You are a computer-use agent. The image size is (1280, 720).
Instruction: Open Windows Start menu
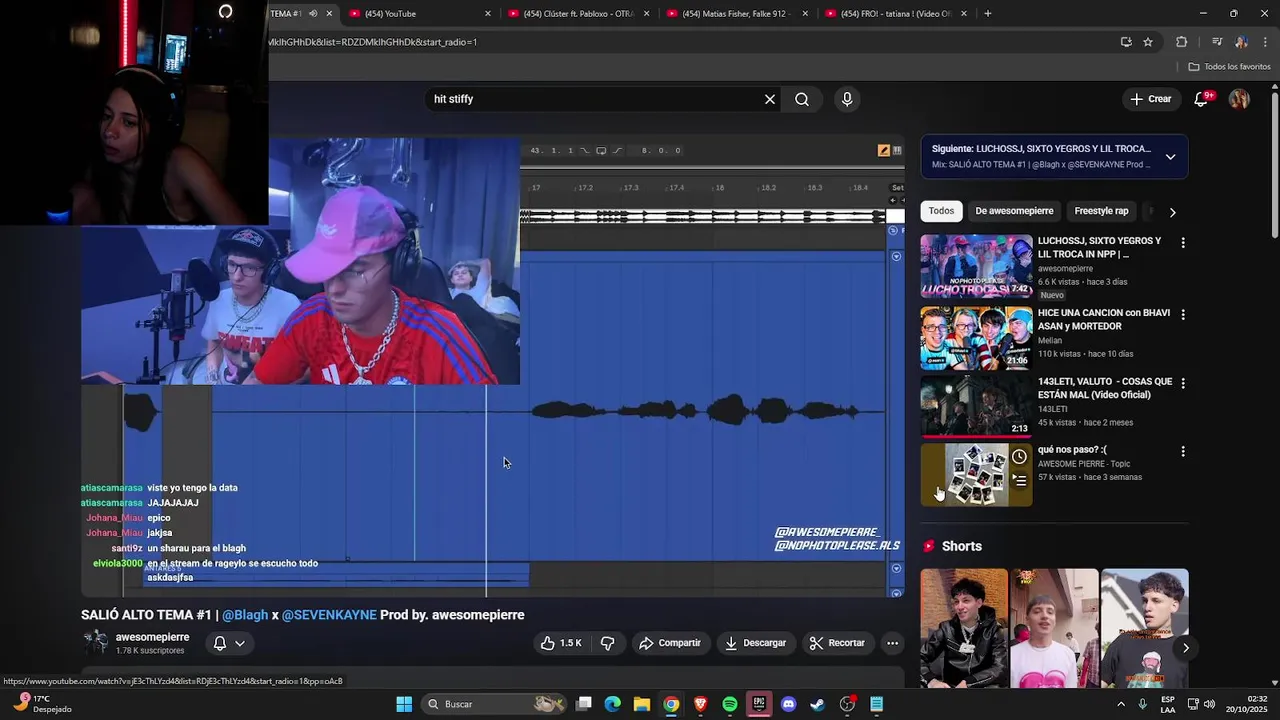click(x=404, y=704)
